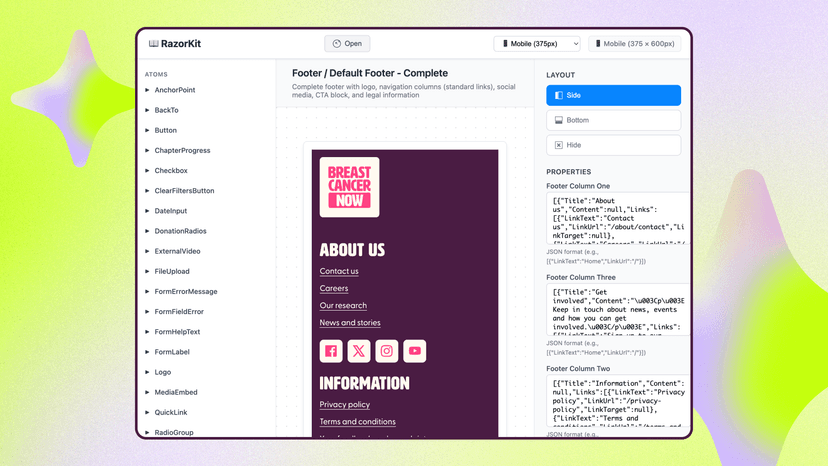Open the Instagram social icon in footer
This screenshot has height=466, width=828.
(x=387, y=351)
